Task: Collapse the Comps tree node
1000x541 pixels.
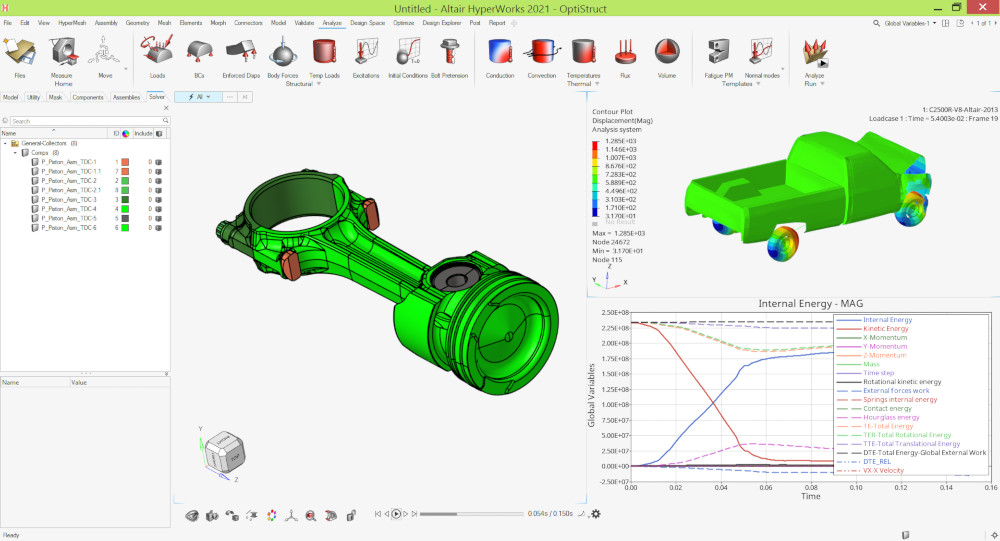Action: (x=15, y=152)
